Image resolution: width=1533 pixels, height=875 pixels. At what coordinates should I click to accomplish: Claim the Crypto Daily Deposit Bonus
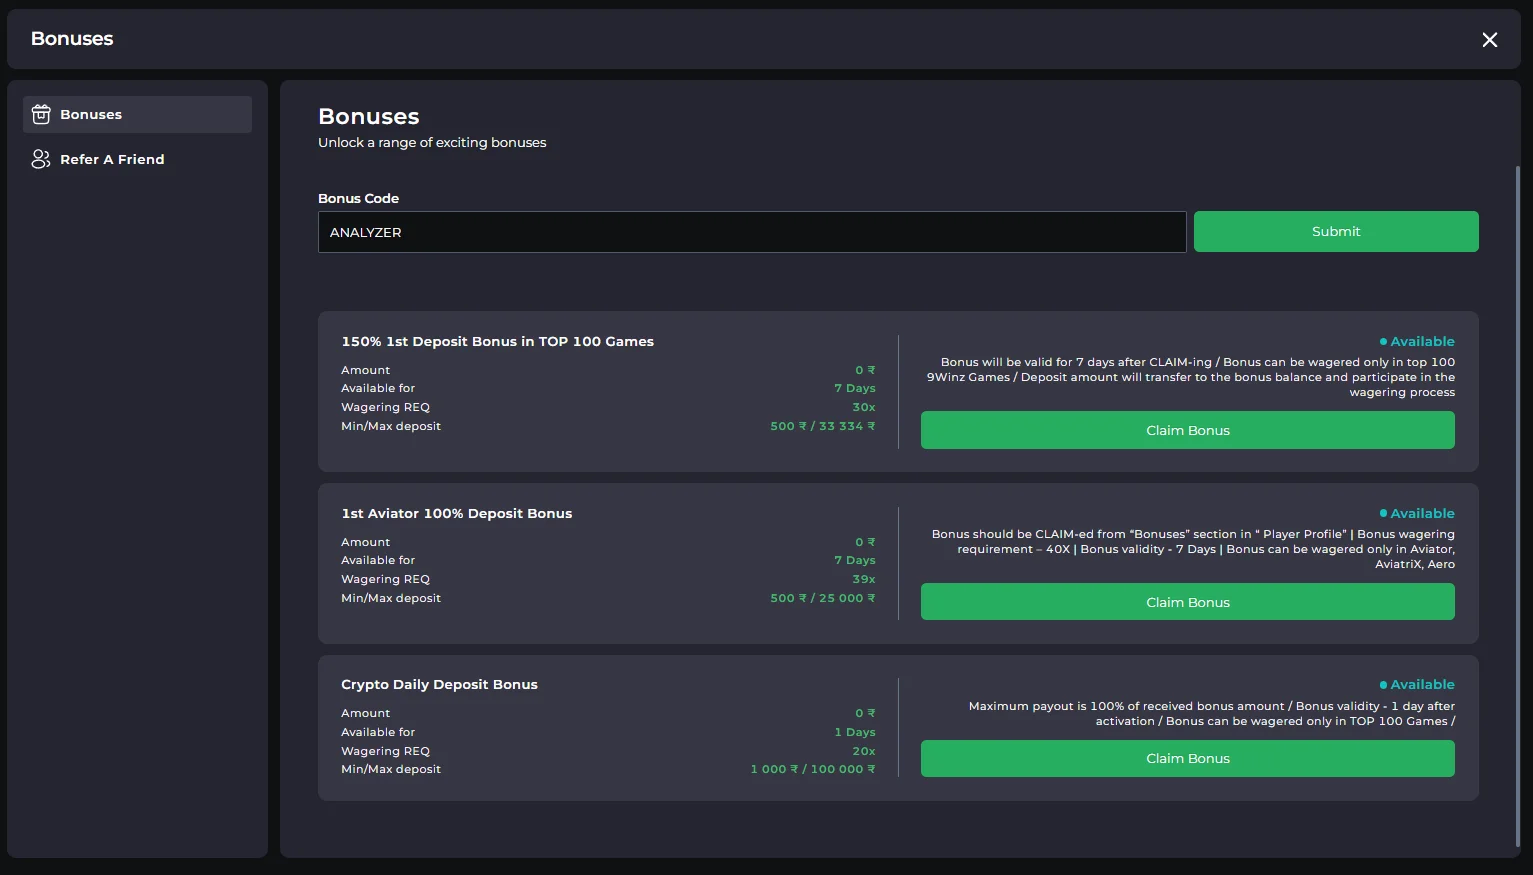pos(1187,759)
